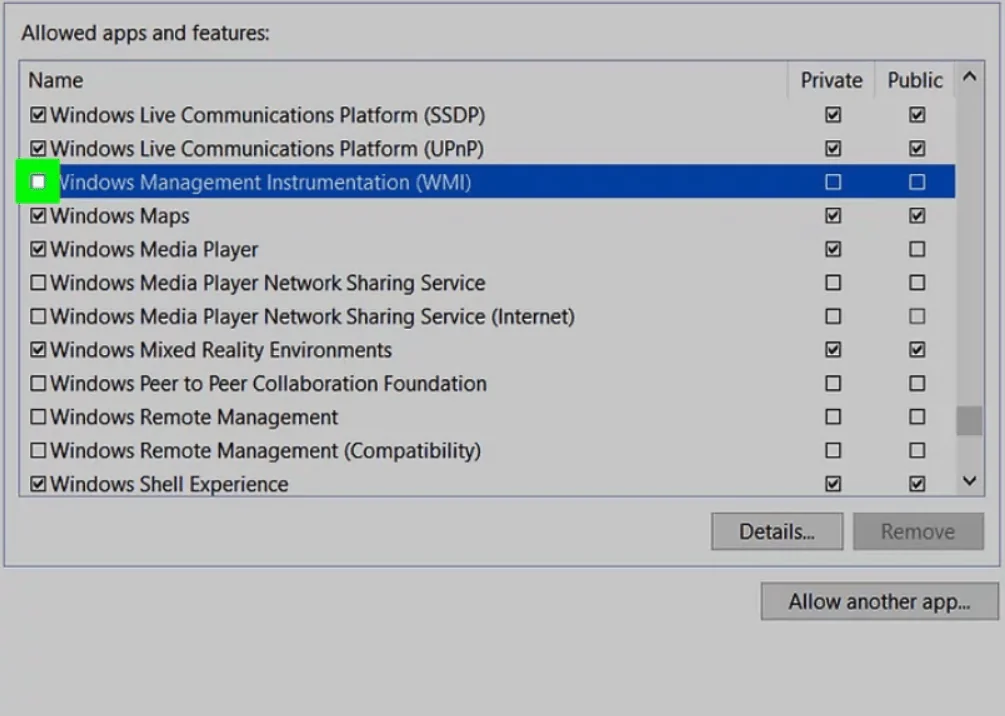
Task: Click the scrollbar up arrow
Action: [x=968, y=76]
